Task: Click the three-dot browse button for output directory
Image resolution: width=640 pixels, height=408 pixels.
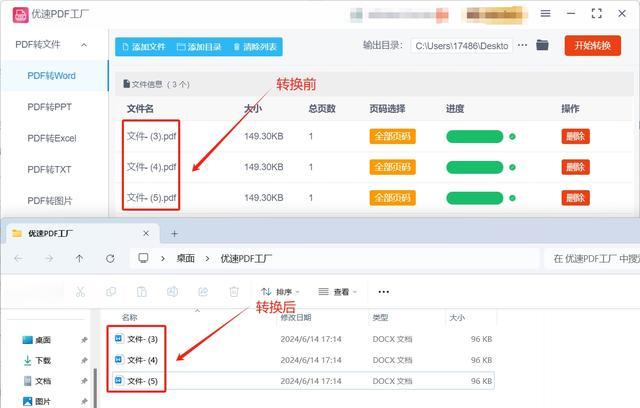Action: 522,45
